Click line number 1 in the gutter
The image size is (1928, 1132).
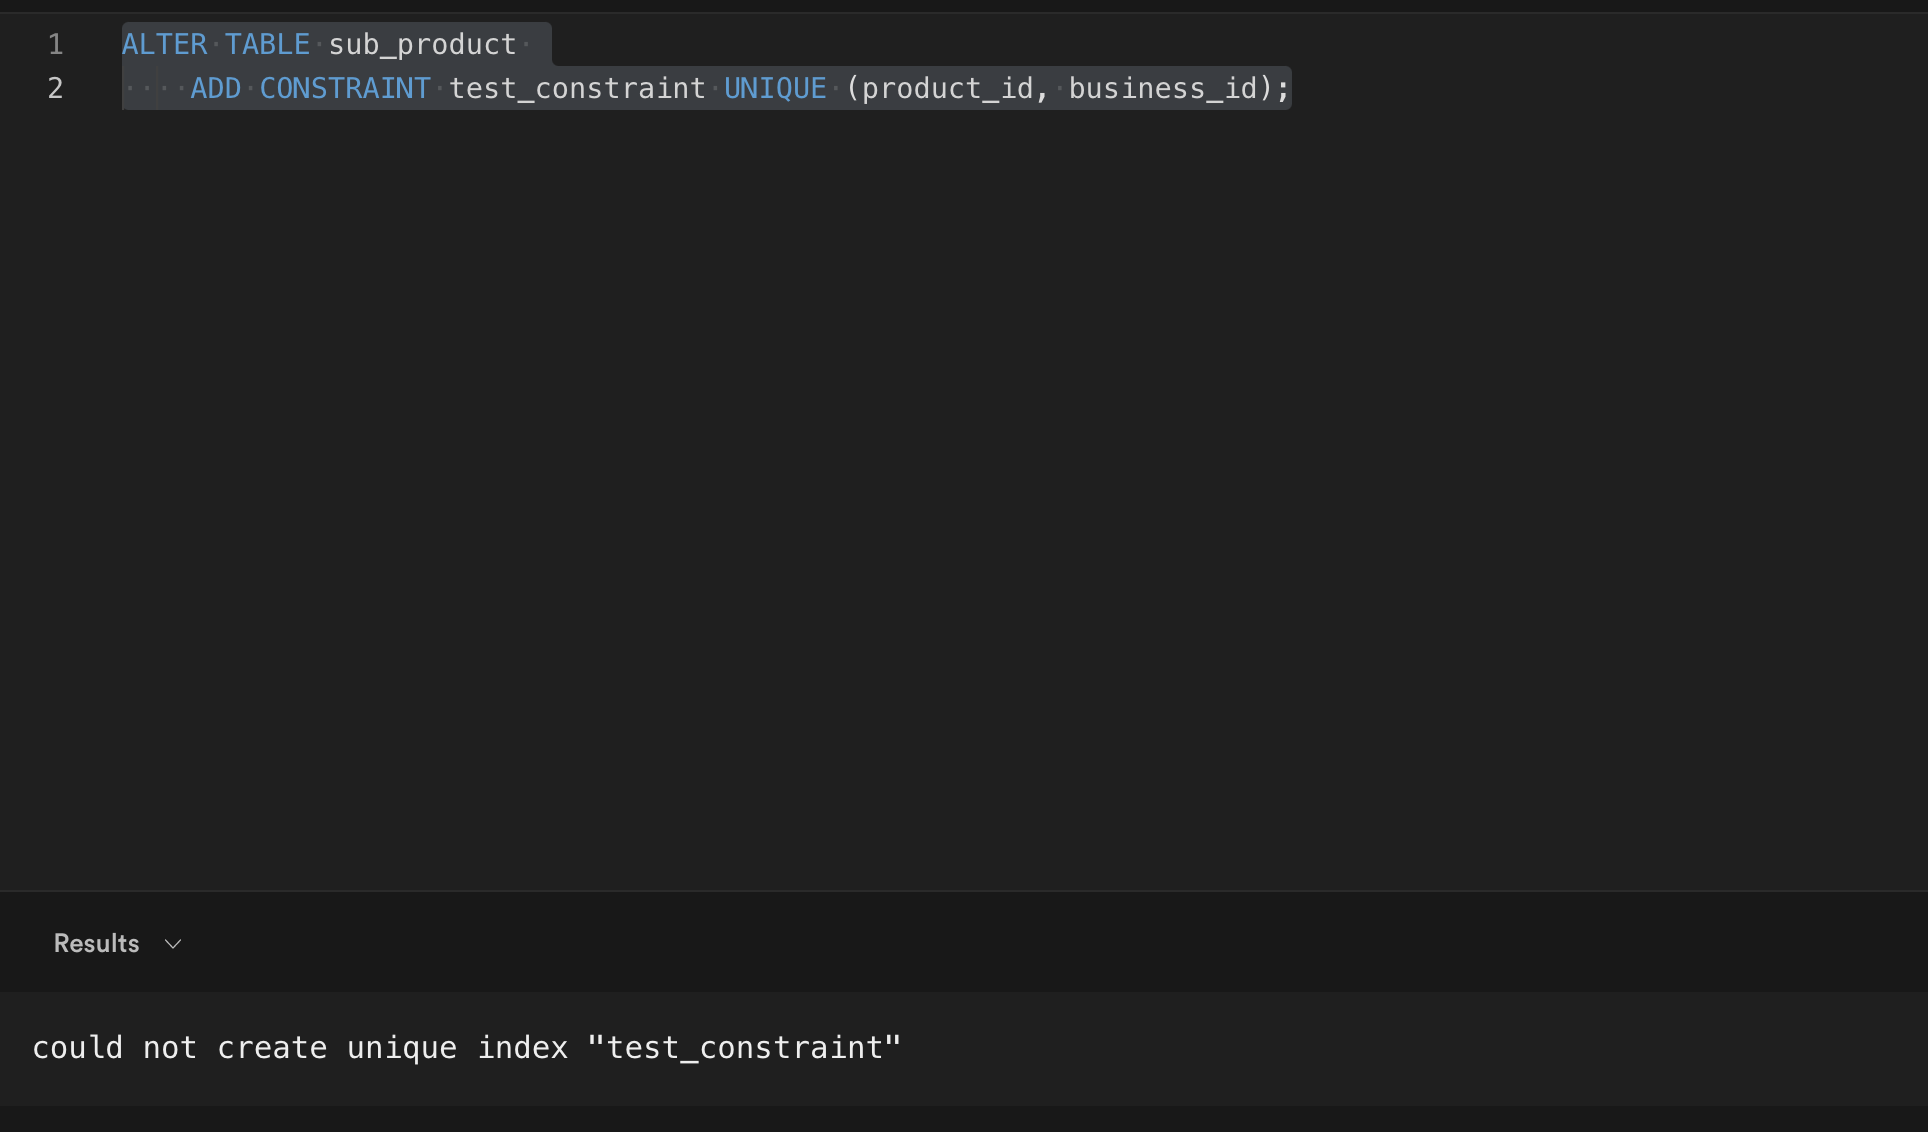coord(55,44)
